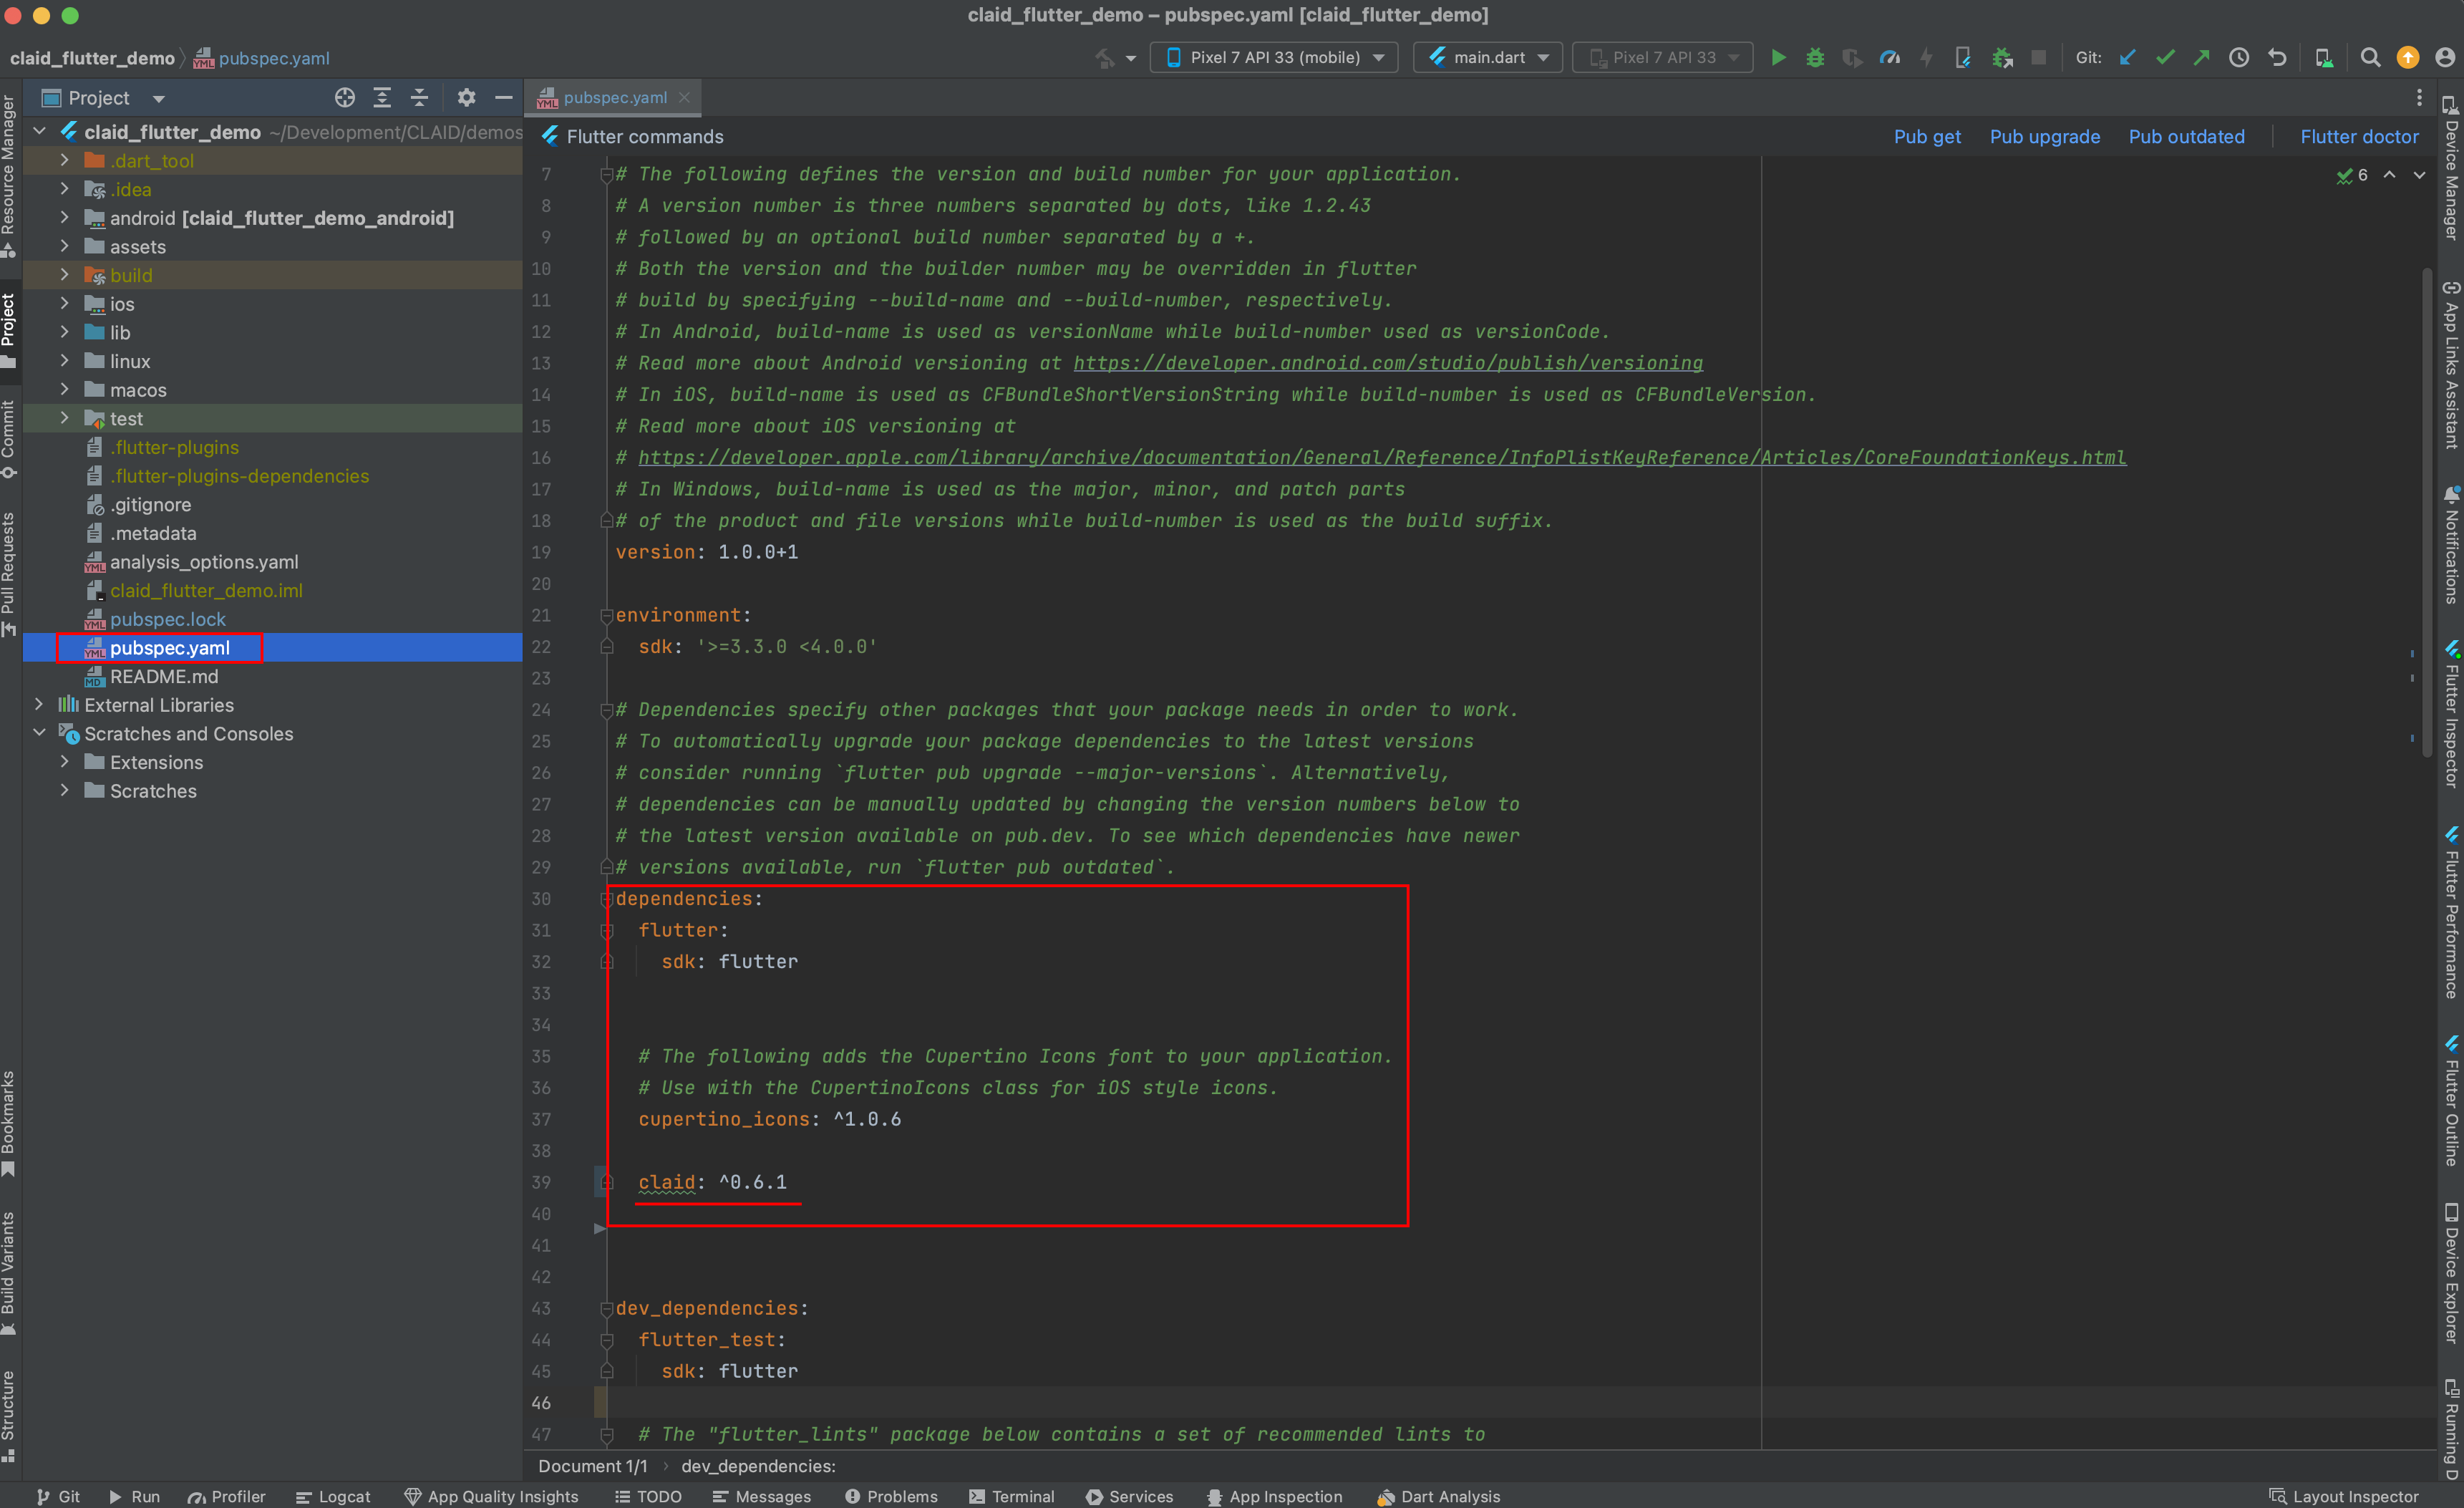The height and width of the screenshot is (1508, 2464).
Task: Go to previous highlighted problem arrow
Action: 2389,175
